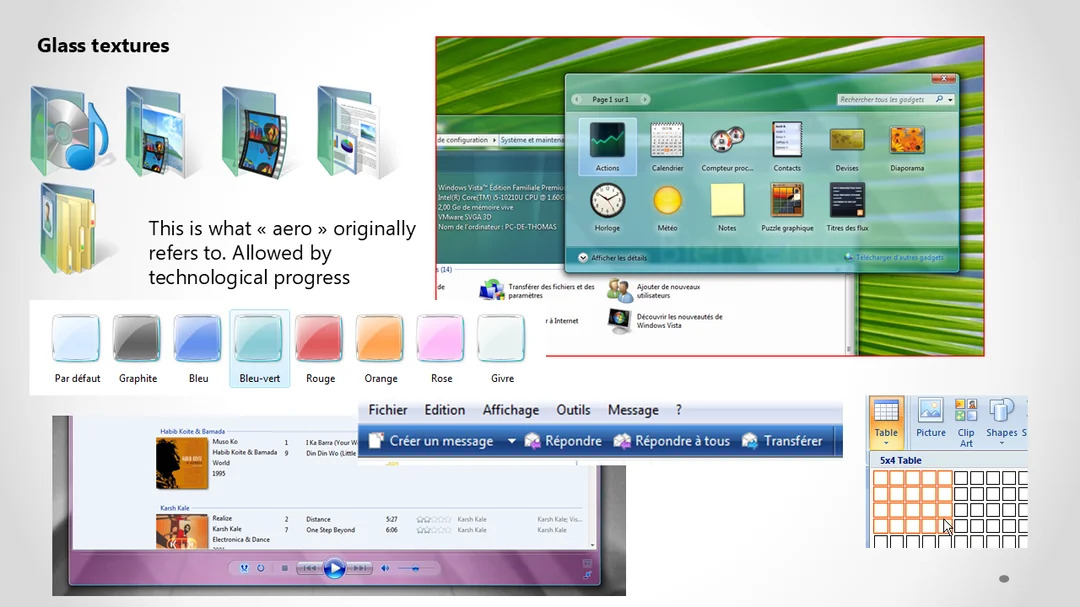
Task: Open the Music folder icon with CD
Action: [70, 131]
